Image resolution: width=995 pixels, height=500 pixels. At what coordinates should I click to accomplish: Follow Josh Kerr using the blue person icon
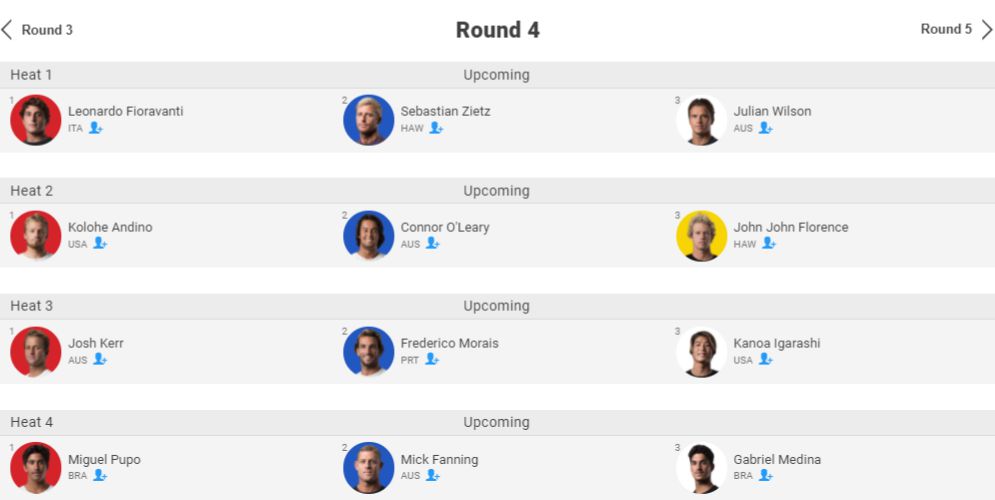pos(100,359)
